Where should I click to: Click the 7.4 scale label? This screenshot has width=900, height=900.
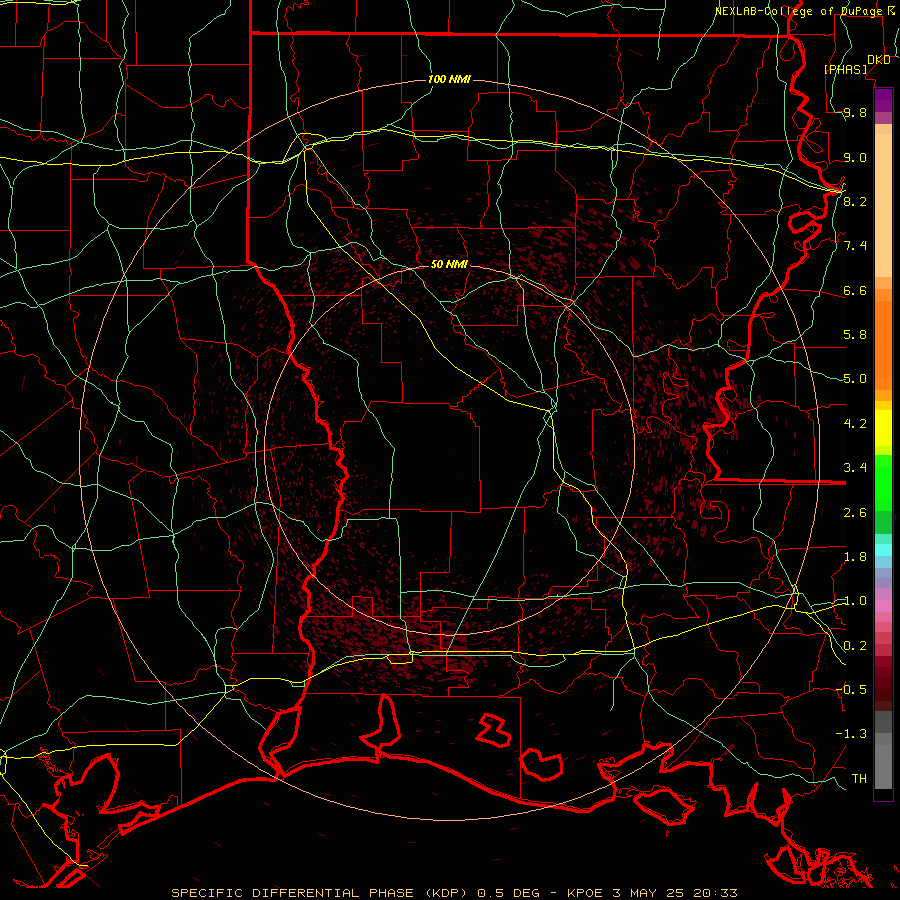855,246
